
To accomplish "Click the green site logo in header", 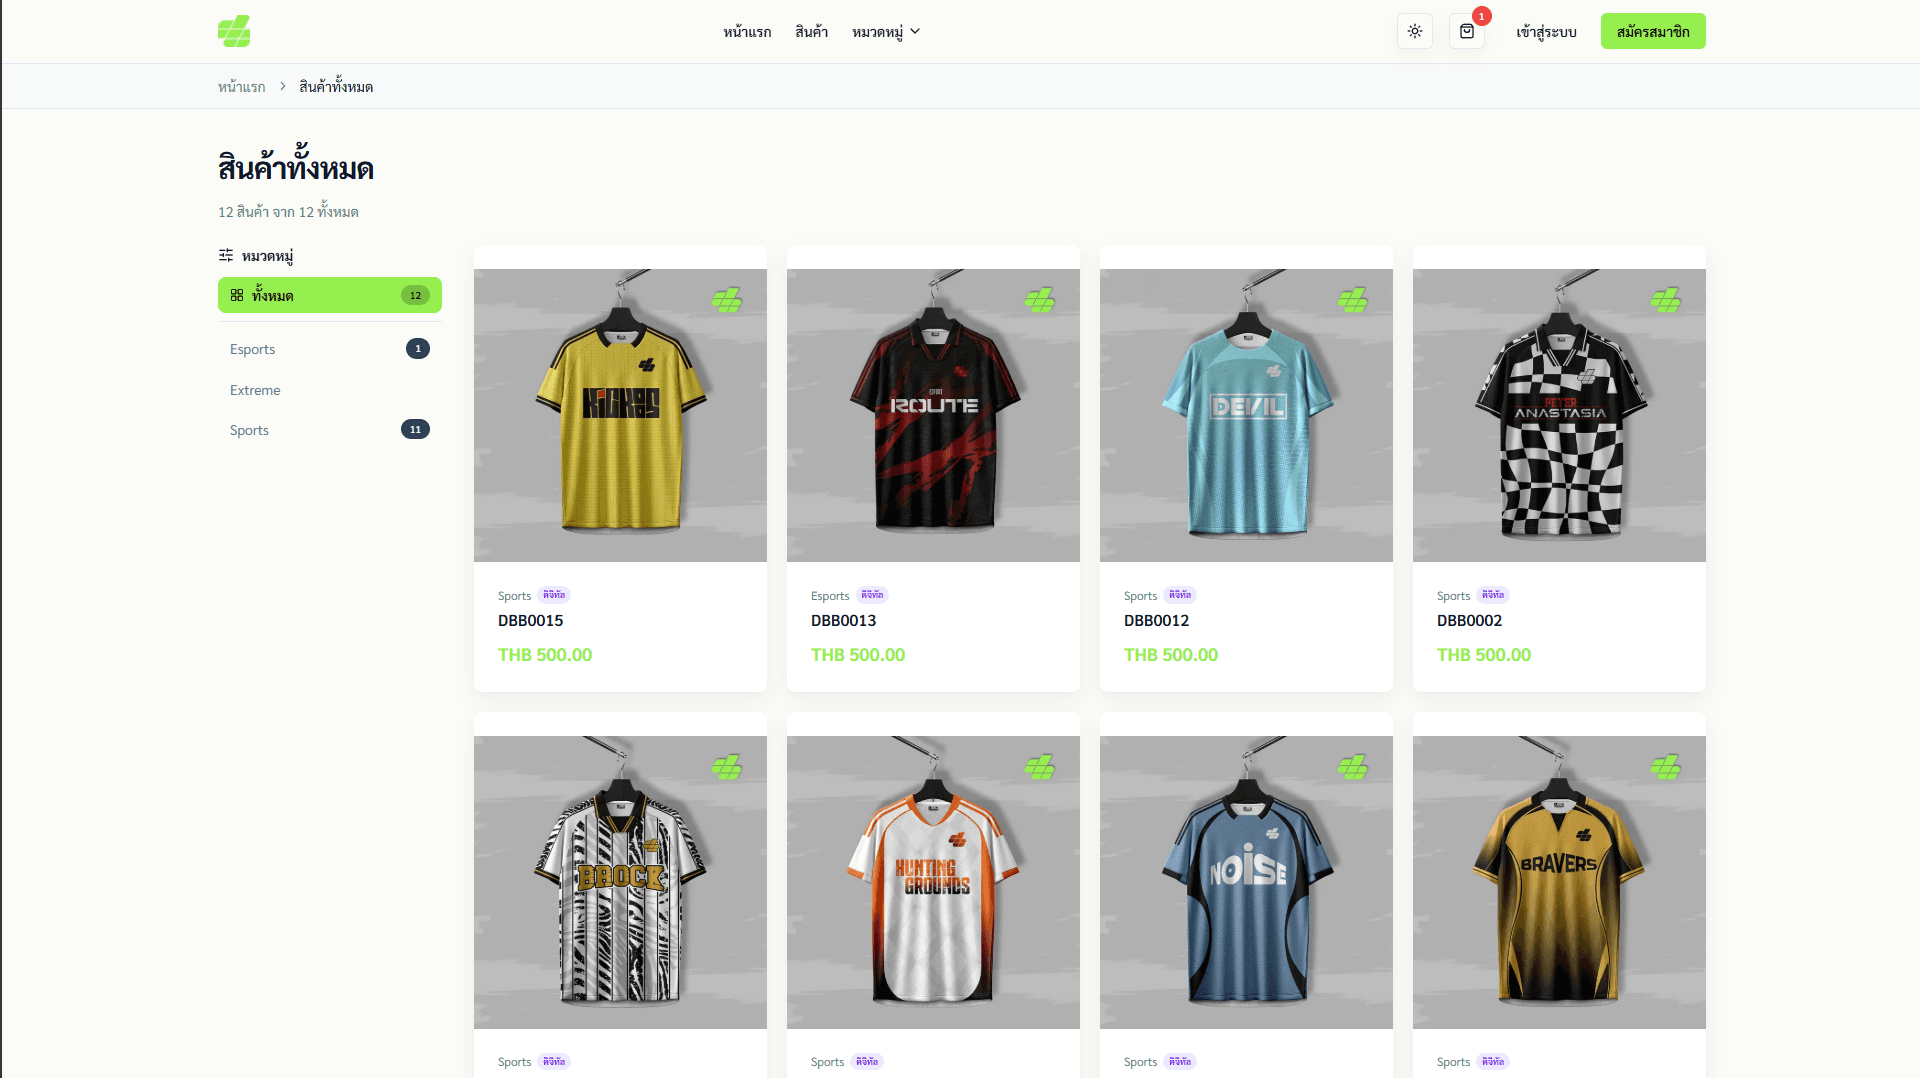I will point(234,31).
